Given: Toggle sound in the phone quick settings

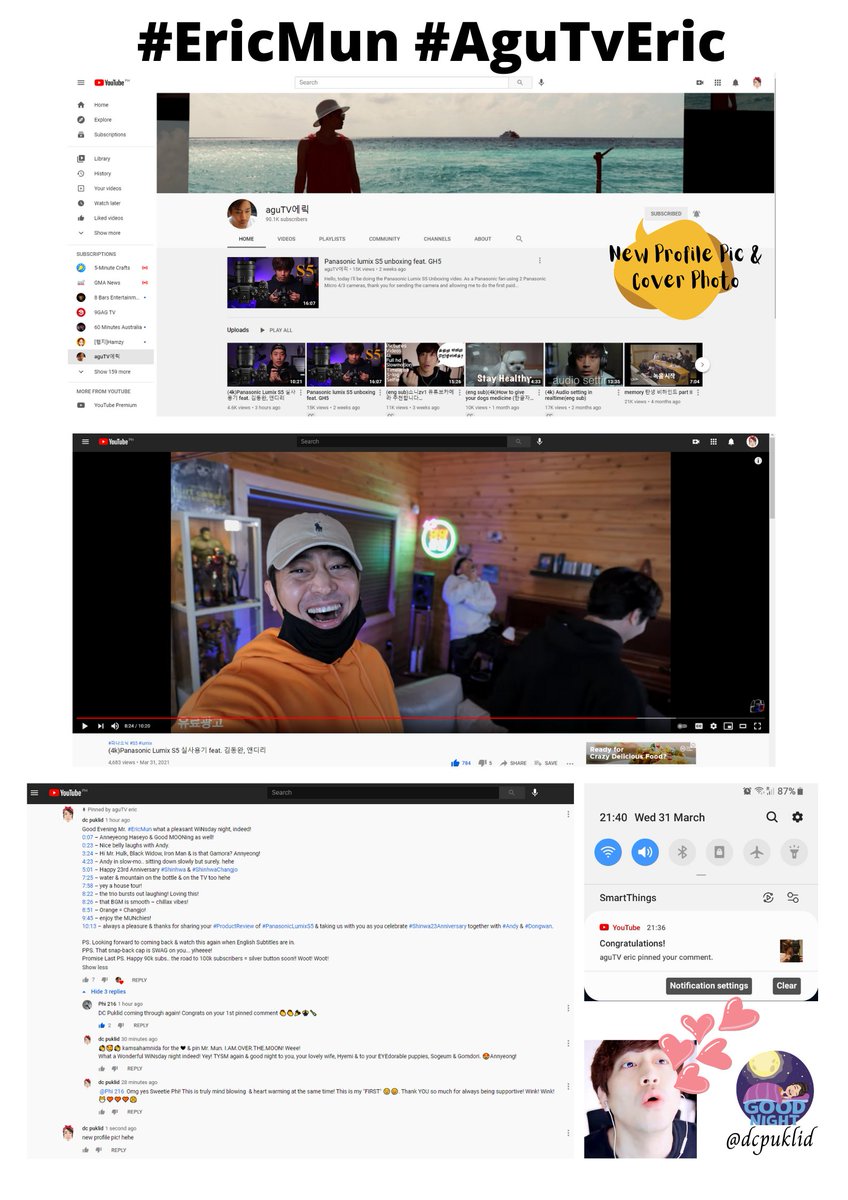Looking at the screenshot, I should [645, 852].
